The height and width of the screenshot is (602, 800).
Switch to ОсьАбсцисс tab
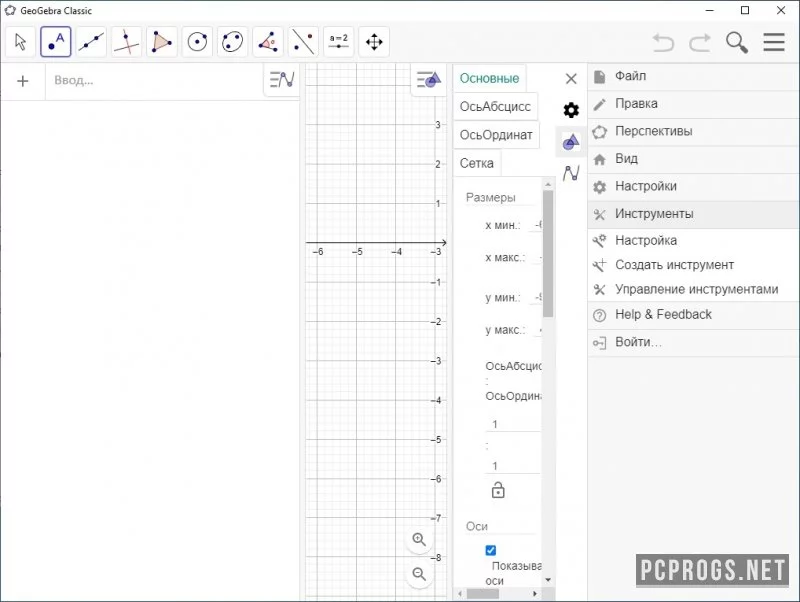(x=495, y=107)
